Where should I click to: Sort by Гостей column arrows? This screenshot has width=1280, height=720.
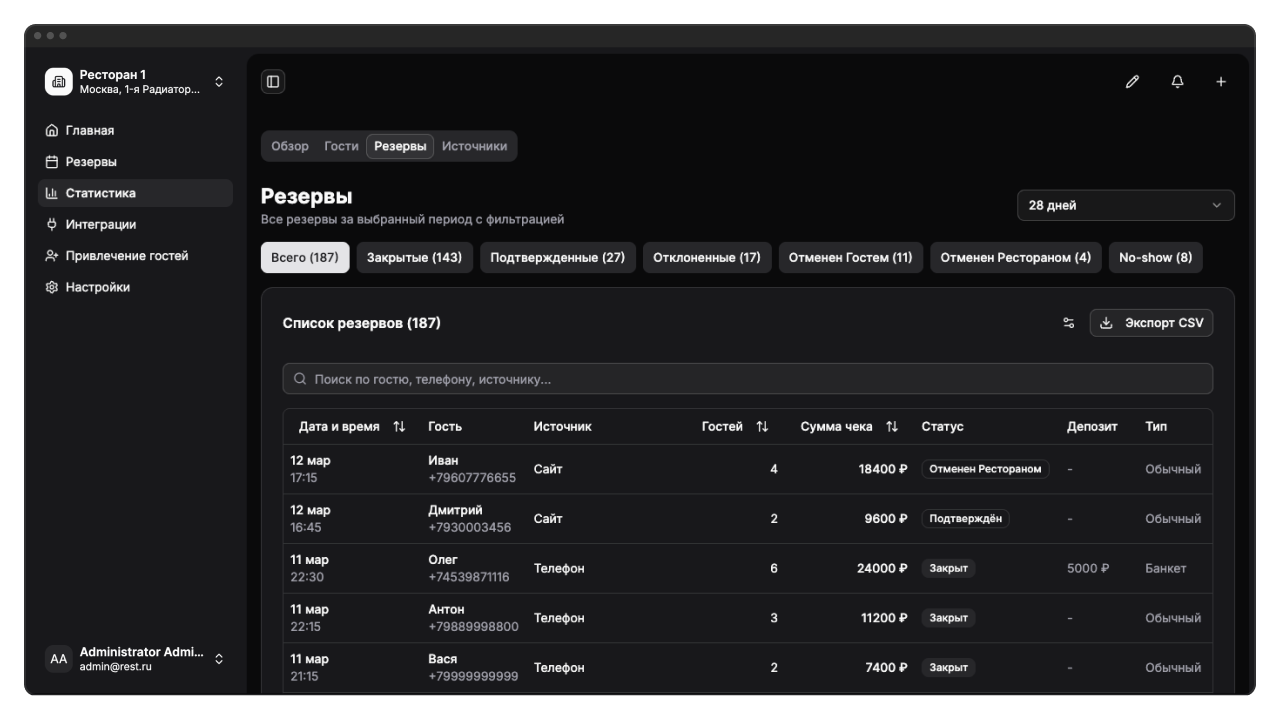pos(762,427)
